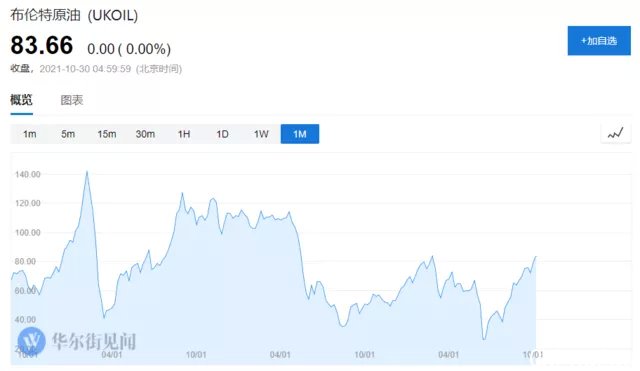This screenshot has height=371, width=640.
Task: Click the chart peak near 140.00
Action: 87,172
